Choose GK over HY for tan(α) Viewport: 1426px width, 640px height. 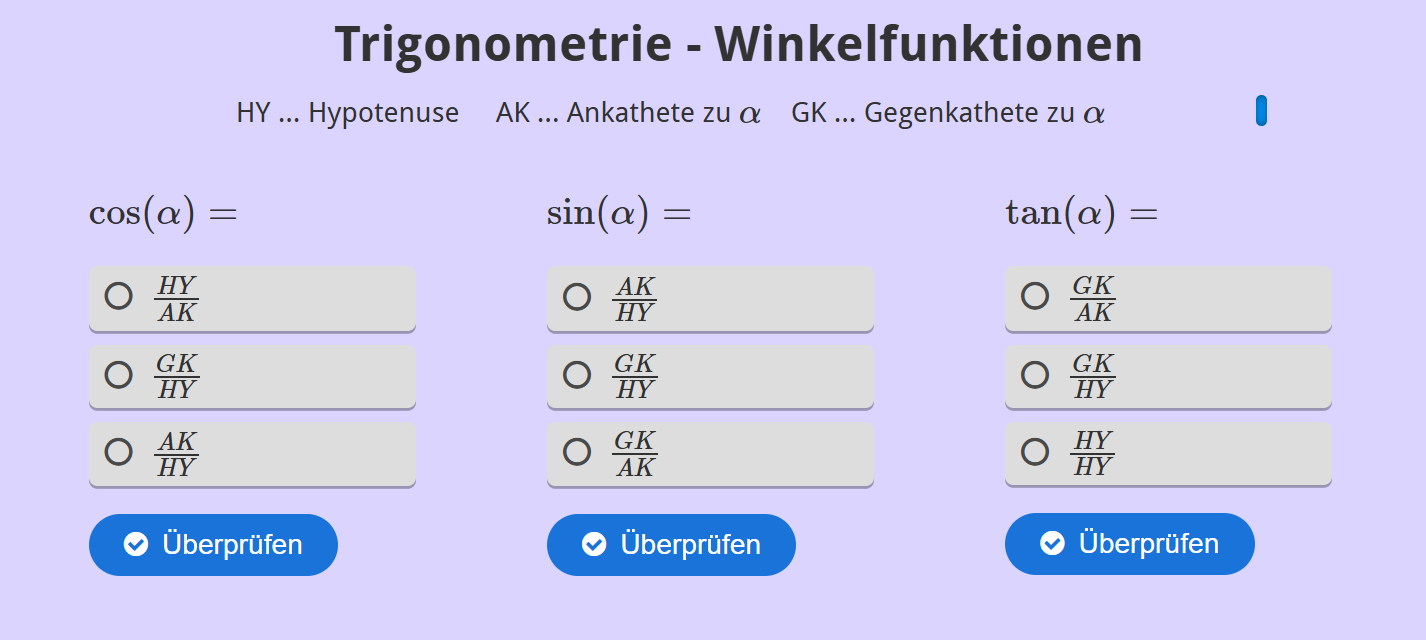[x=1035, y=375]
